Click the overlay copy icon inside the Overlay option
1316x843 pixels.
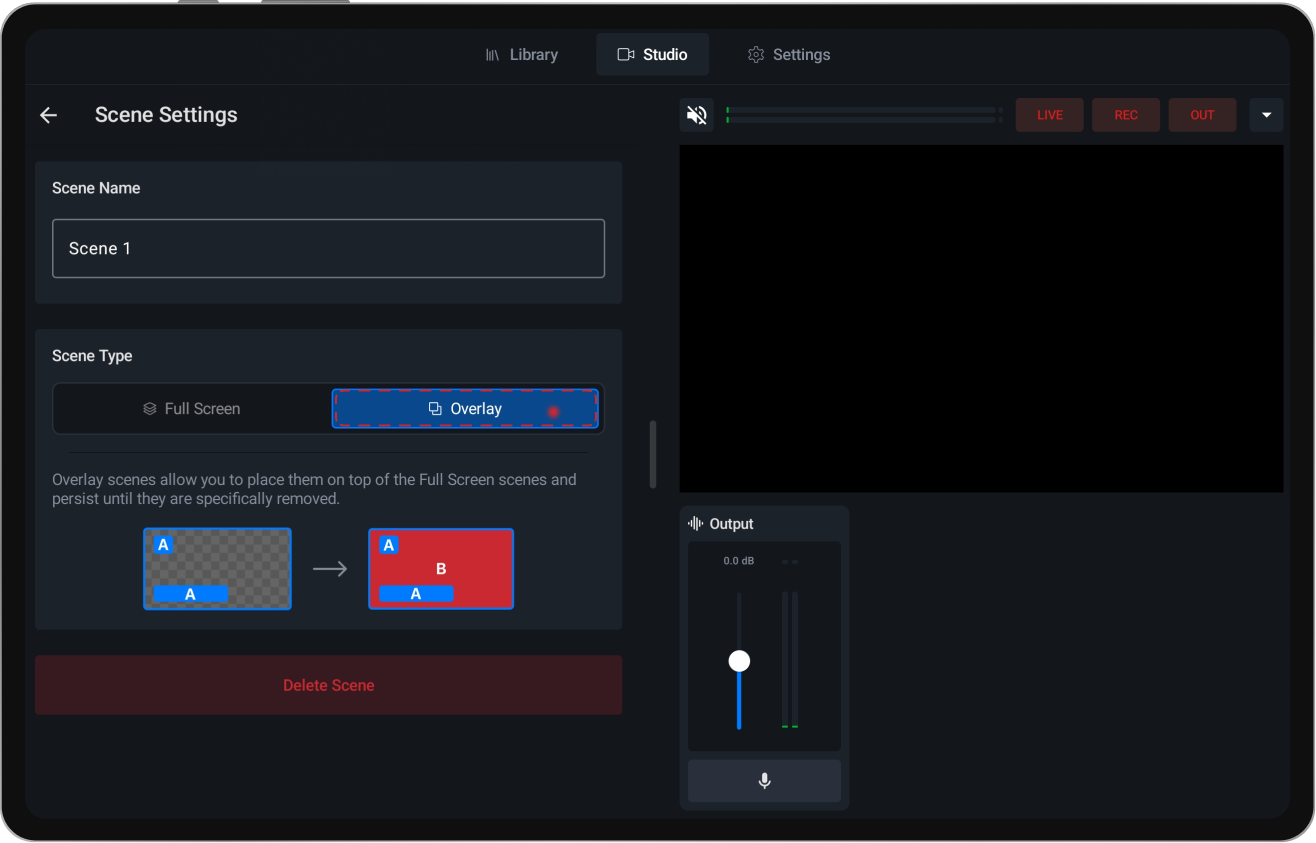click(x=434, y=408)
